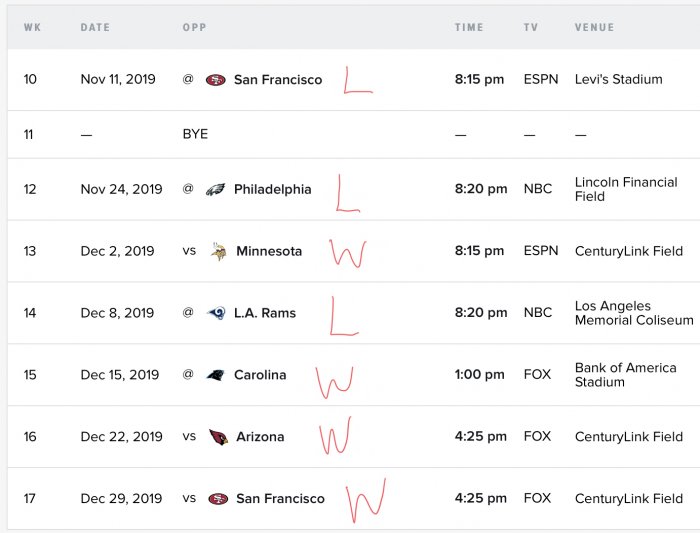Viewport: 700px width, 533px height.
Task: Open the Carolina team link
Action: 260,375
